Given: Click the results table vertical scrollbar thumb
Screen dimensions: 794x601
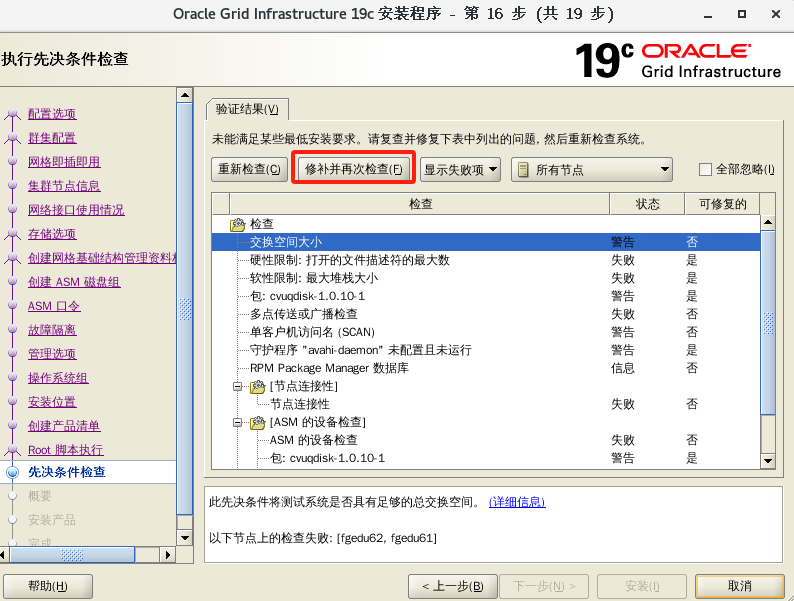Looking at the screenshot, I should point(768,323).
